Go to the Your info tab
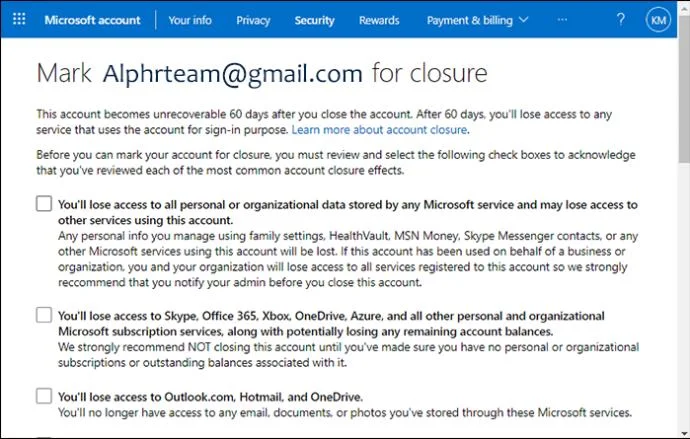The image size is (690, 439). click(190, 20)
